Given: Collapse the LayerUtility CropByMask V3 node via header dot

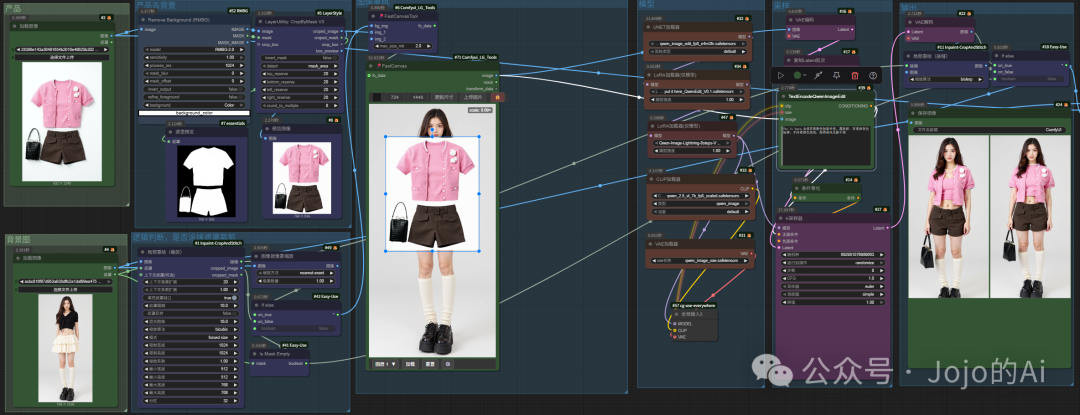Looking at the screenshot, I should coord(260,21).
